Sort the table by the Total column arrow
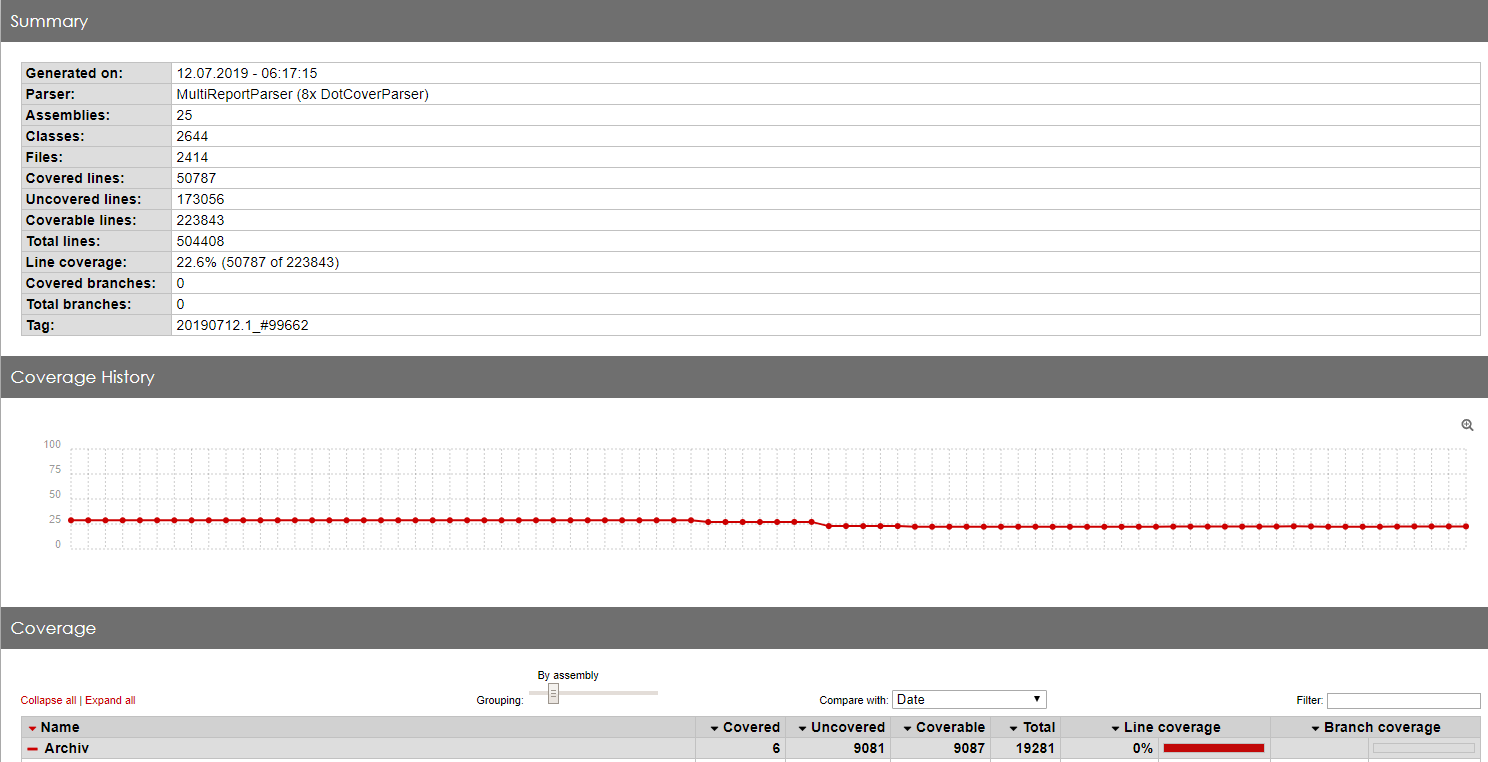This screenshot has width=1488, height=762. click(1014, 727)
